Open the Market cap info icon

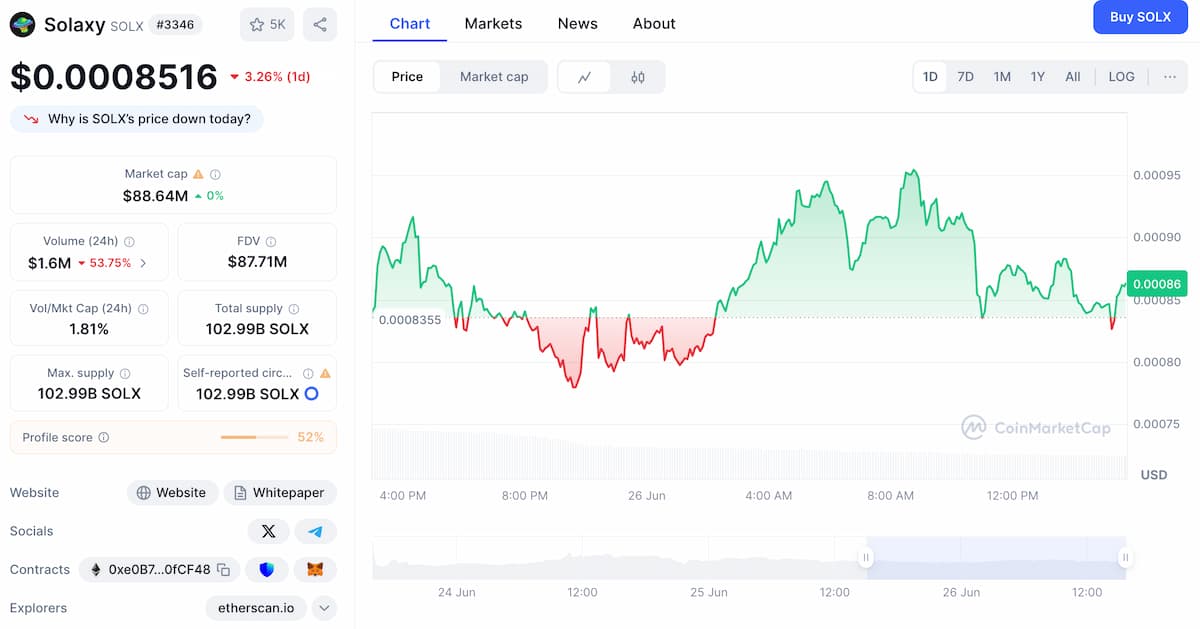[215, 174]
